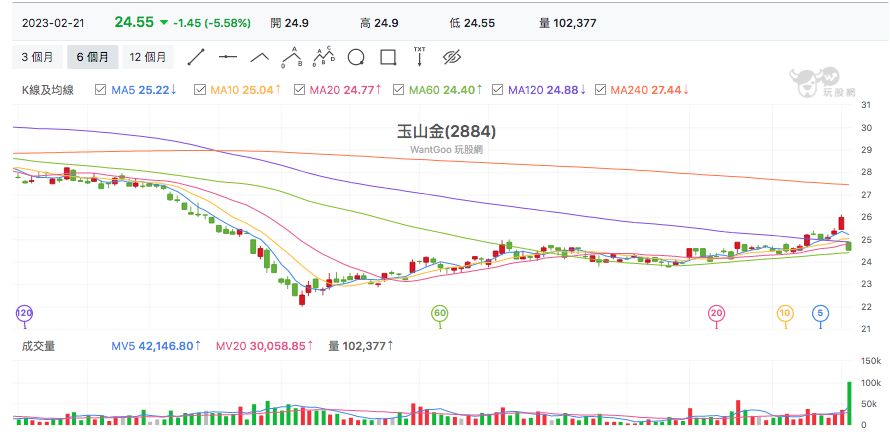Select the TXT text annotation tool
890x434 pixels.
[x=419, y=56]
